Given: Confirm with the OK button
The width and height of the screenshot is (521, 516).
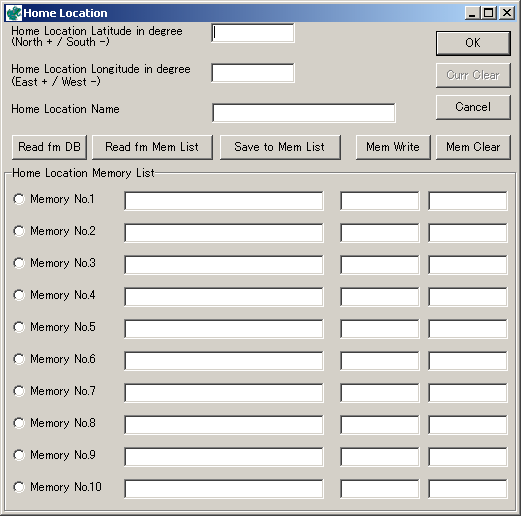Looking at the screenshot, I should [473, 43].
